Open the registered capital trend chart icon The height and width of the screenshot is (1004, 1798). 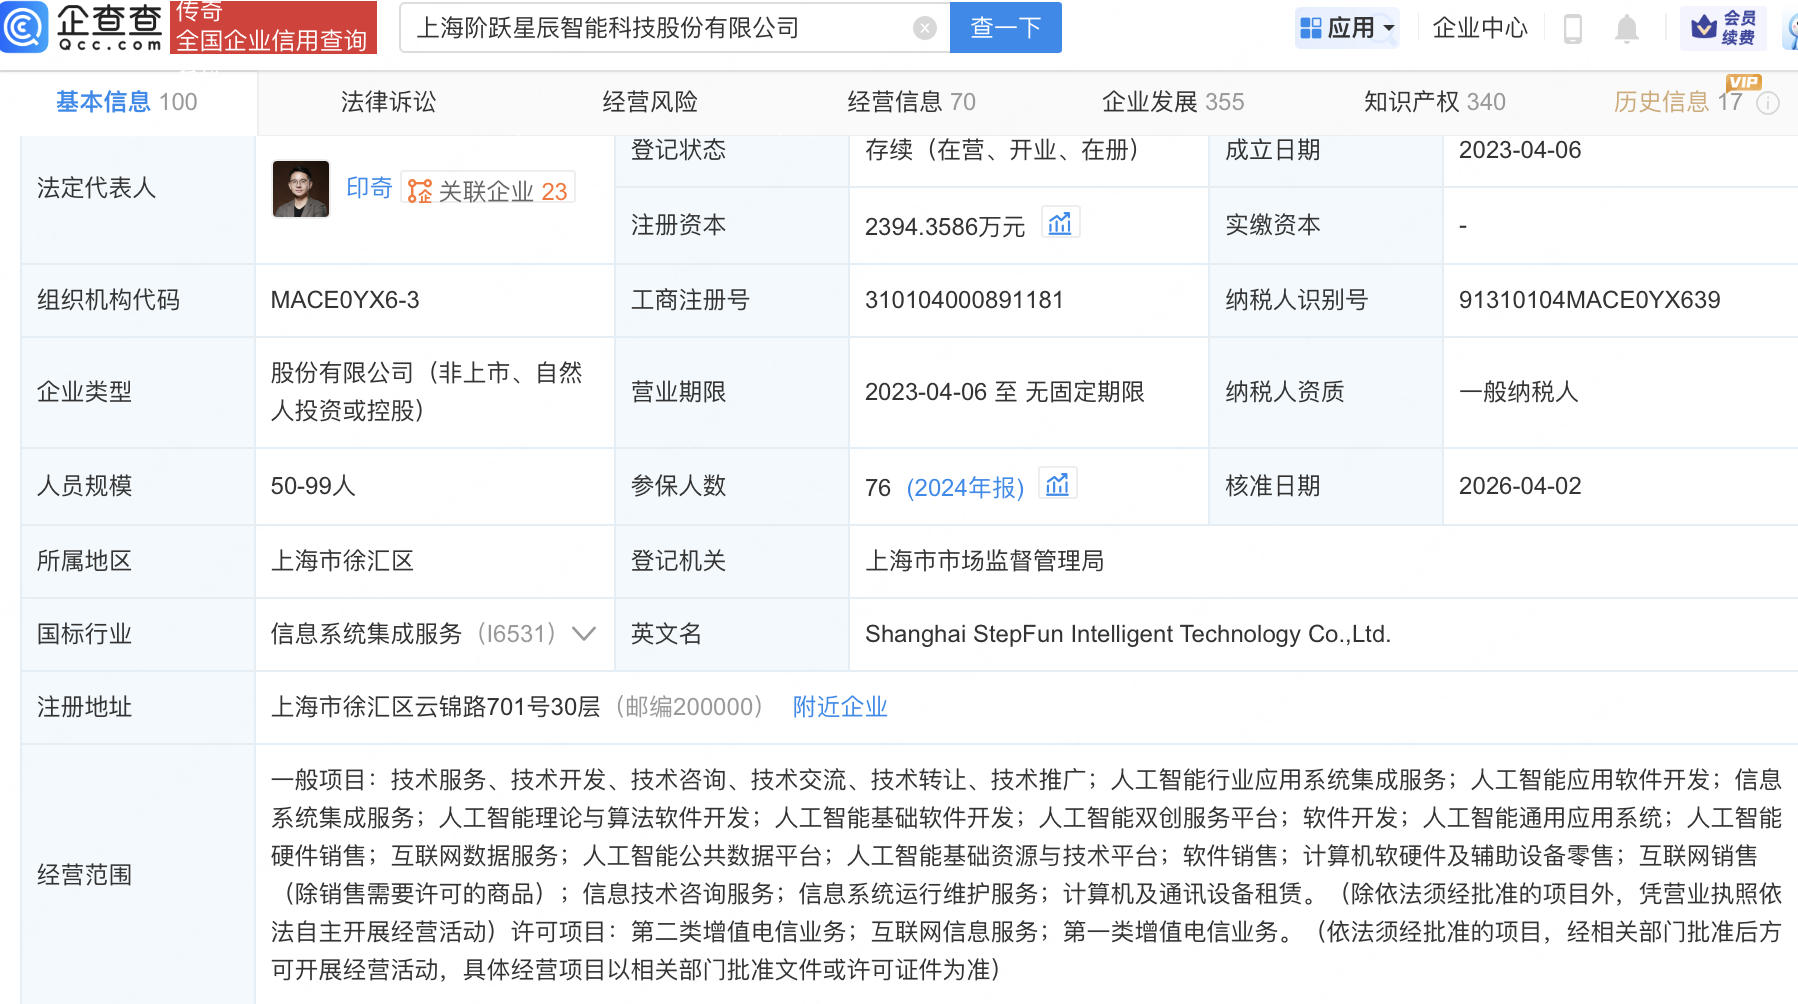click(x=1061, y=222)
